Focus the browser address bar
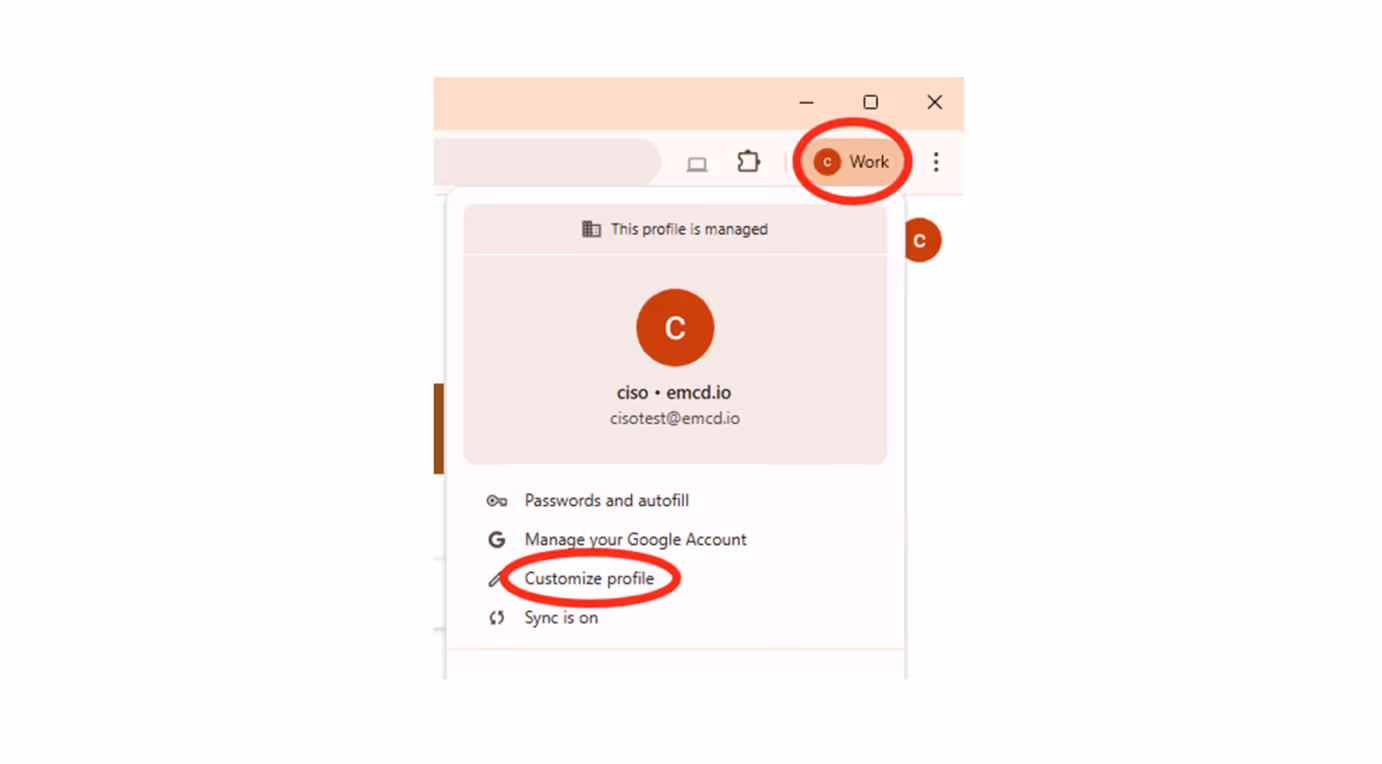 [x=547, y=162]
